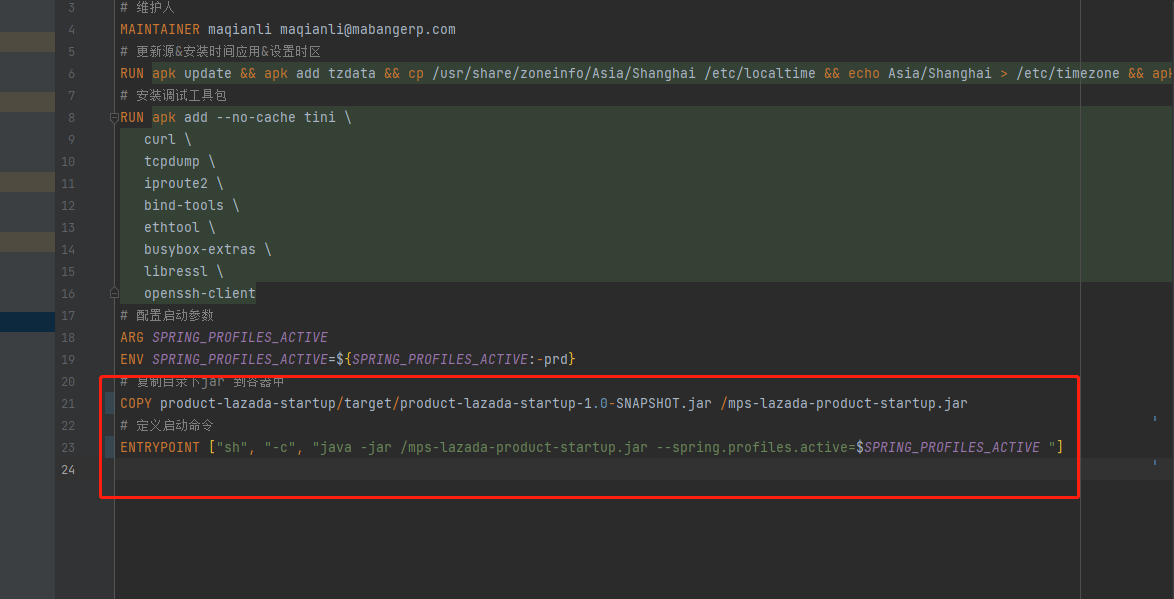The image size is (1174, 599).
Task: Click the /mps-lazada-product-startup.jar destination in COPY line
Action: (843, 404)
